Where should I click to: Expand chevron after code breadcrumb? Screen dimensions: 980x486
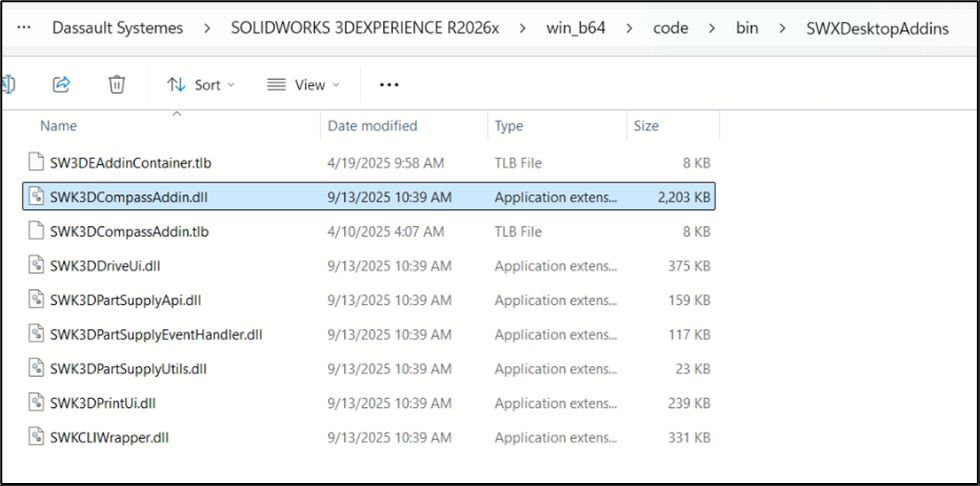712,28
